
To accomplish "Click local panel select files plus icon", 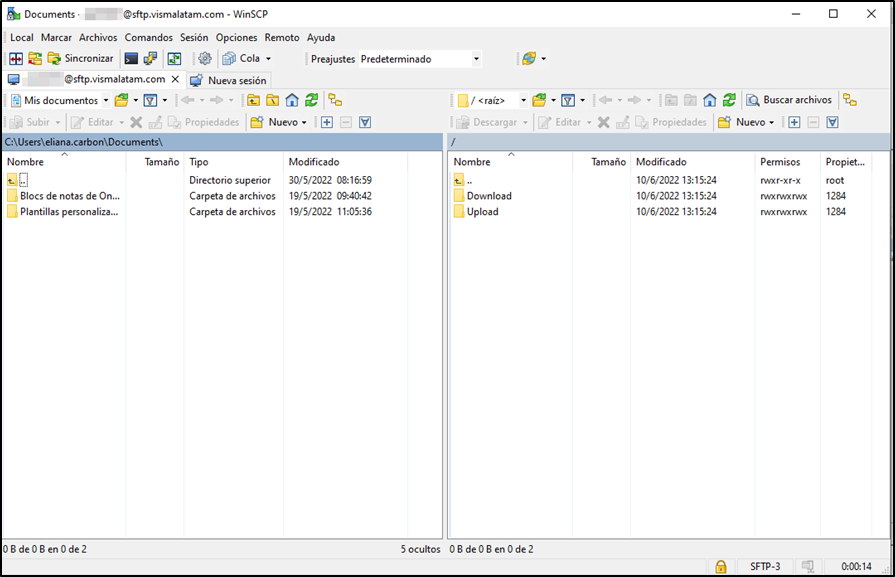I will [326, 122].
